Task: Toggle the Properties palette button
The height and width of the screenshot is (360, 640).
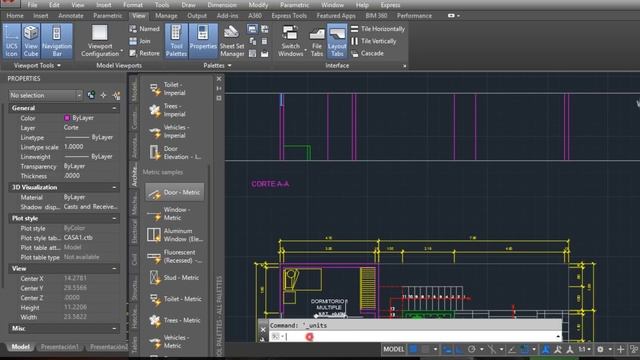Action: pos(203,41)
